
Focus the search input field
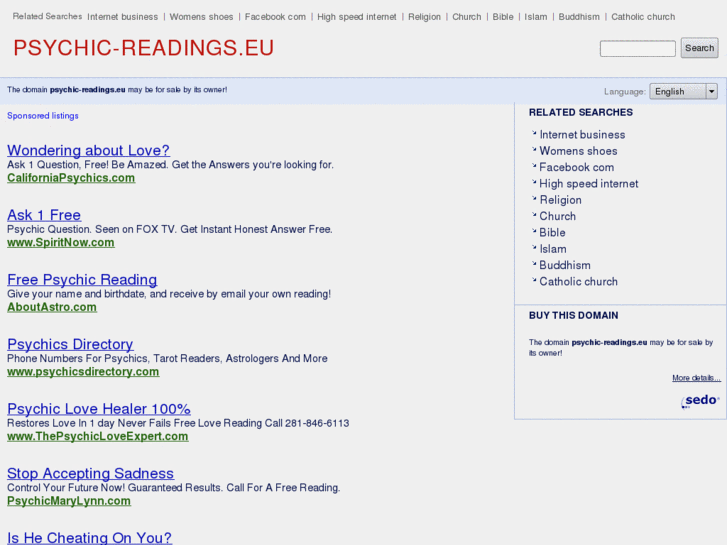click(x=638, y=49)
